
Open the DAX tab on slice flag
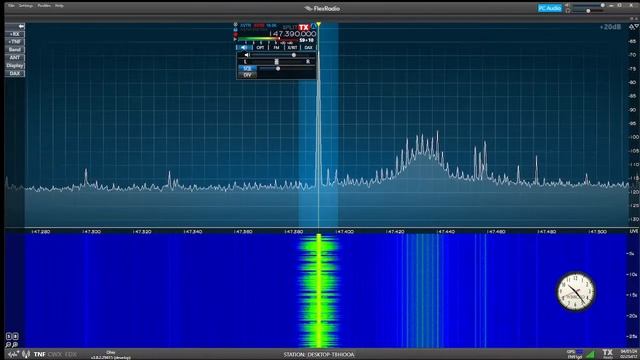pos(308,47)
